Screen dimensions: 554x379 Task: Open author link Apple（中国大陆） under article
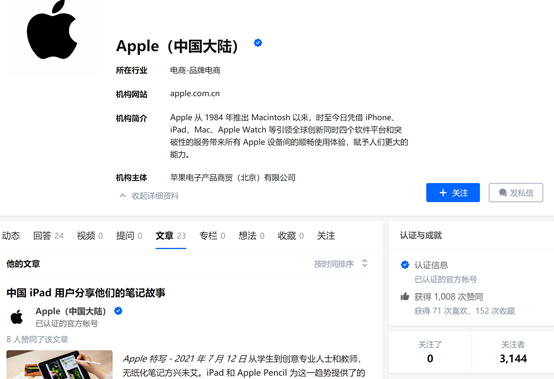[71, 311]
